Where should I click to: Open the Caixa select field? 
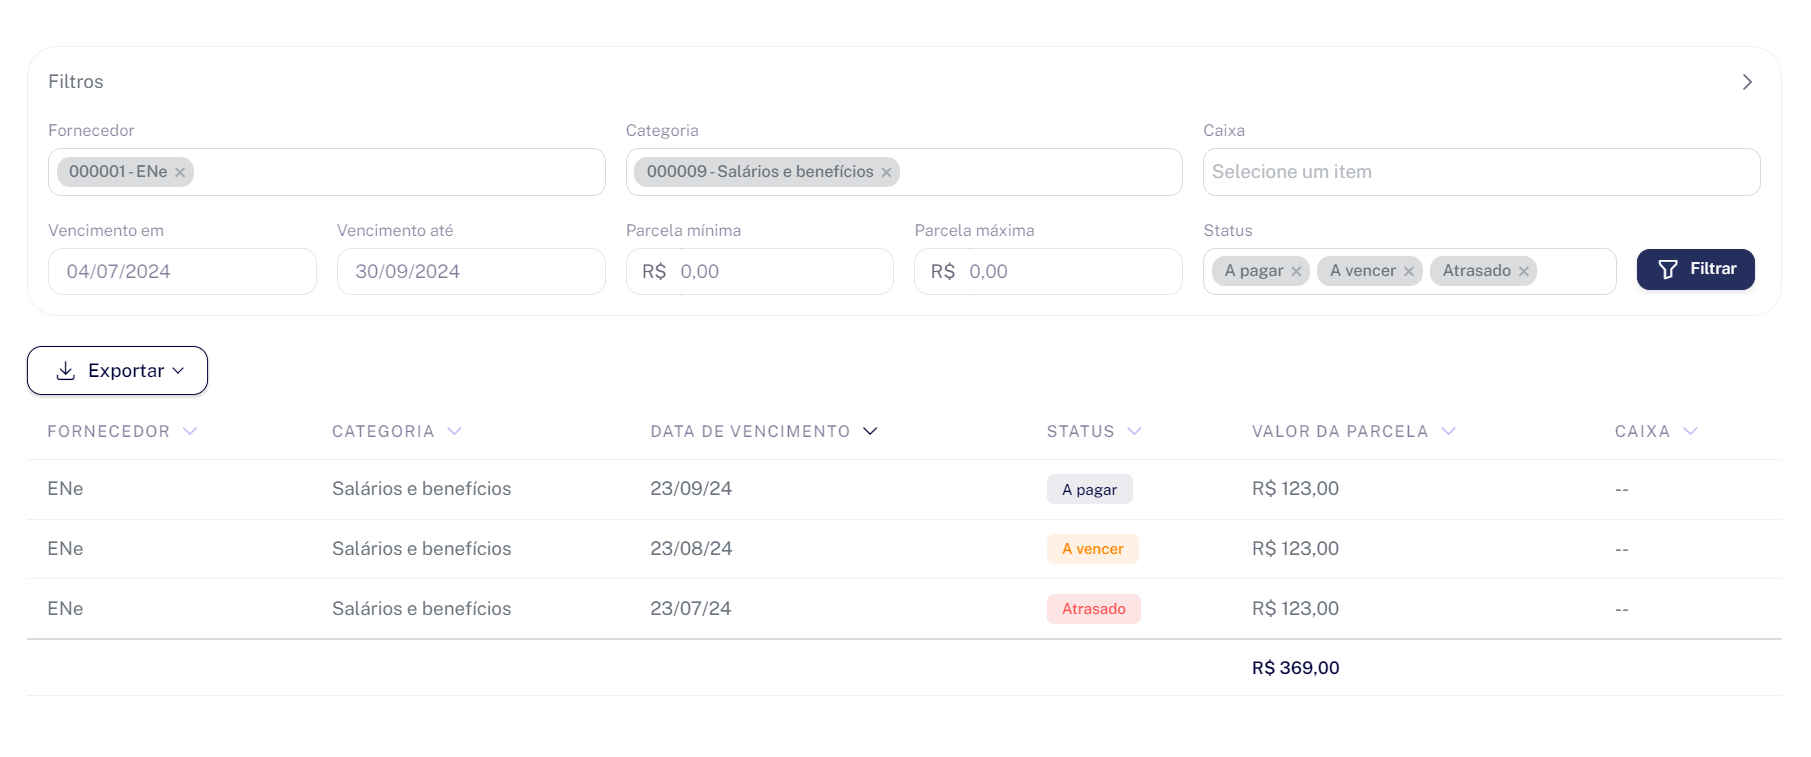1481,172
